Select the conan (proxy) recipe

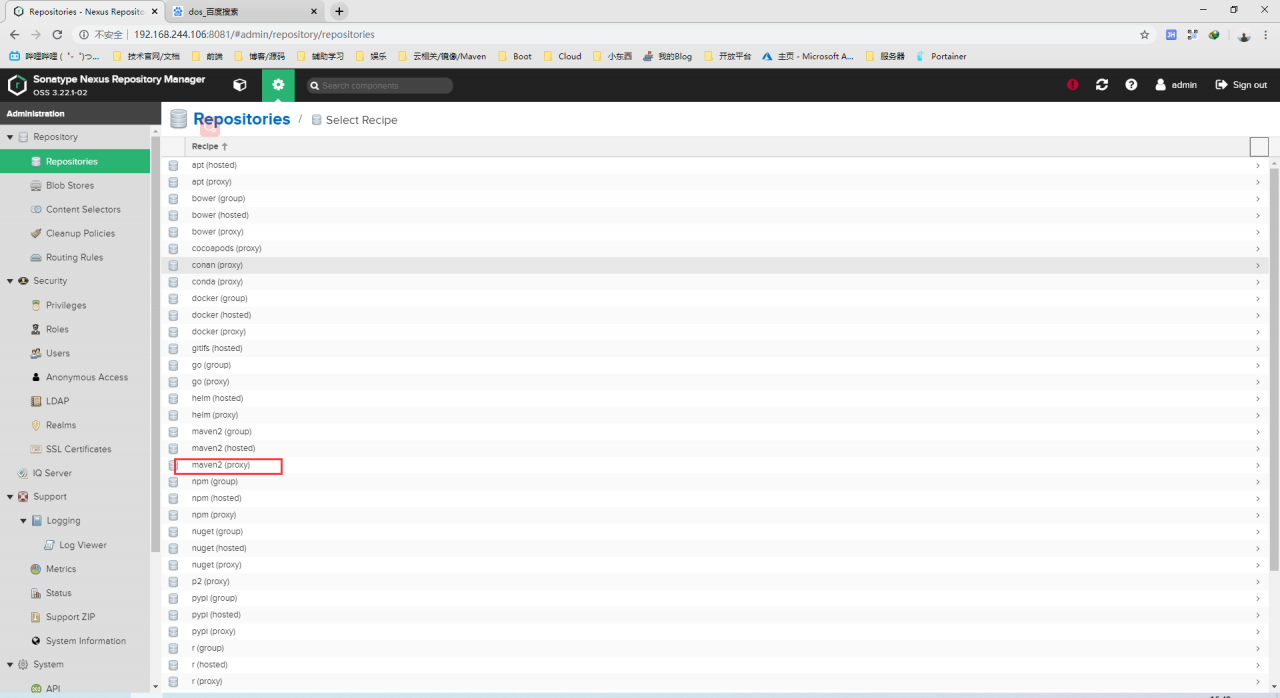point(715,265)
